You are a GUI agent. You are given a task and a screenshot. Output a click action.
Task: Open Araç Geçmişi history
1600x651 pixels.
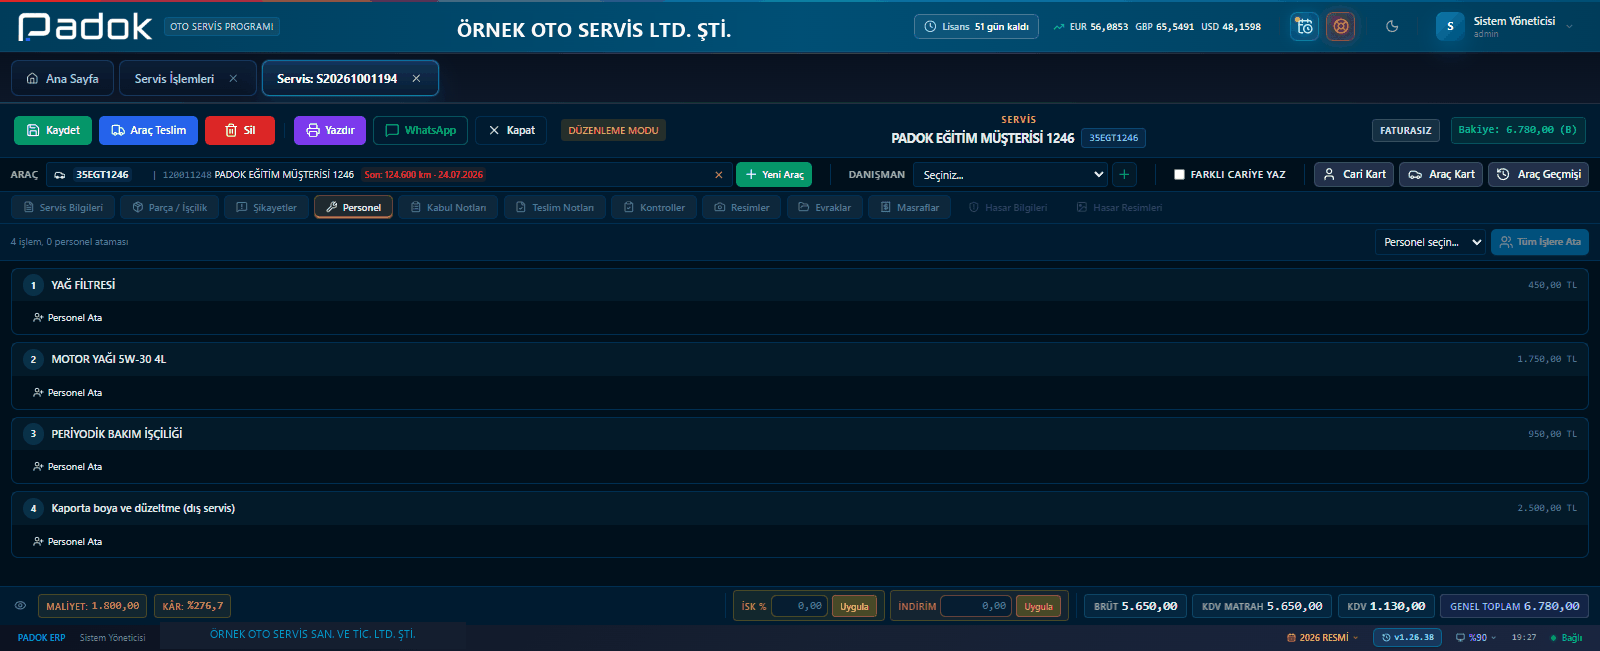tap(1539, 174)
